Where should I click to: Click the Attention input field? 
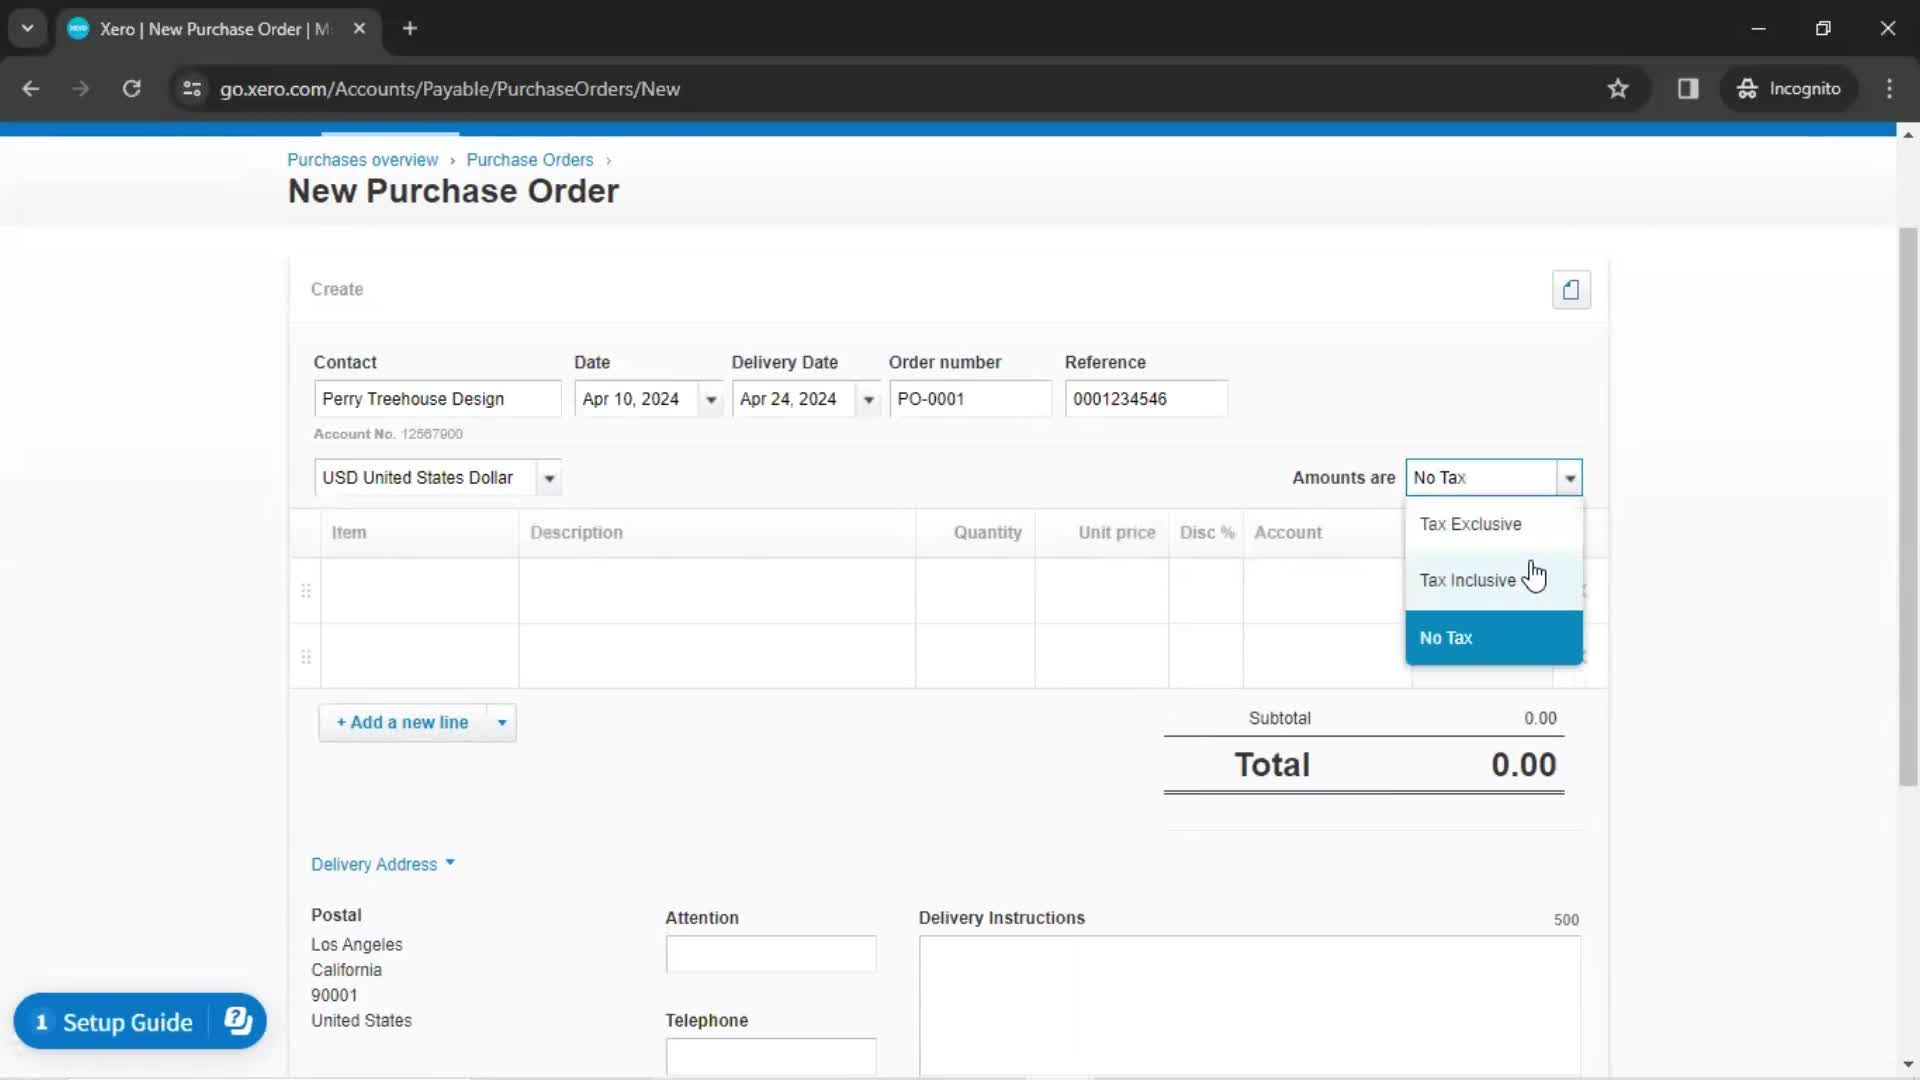(x=771, y=954)
